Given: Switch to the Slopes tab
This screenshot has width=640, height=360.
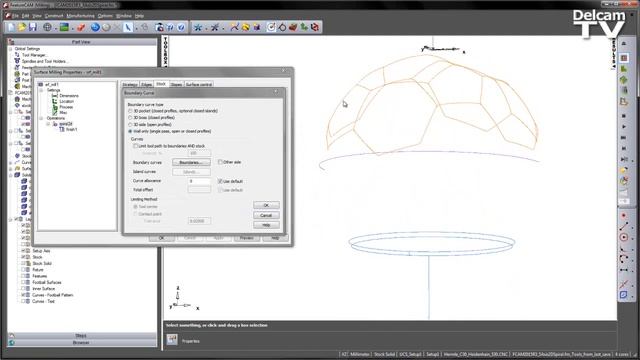Looking at the screenshot, I should [x=176, y=84].
